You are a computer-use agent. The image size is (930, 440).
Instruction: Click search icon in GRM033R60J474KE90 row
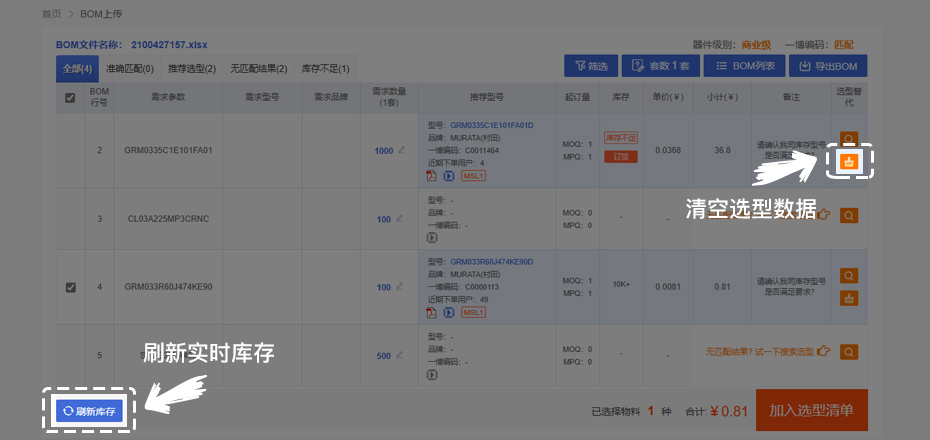click(x=849, y=276)
